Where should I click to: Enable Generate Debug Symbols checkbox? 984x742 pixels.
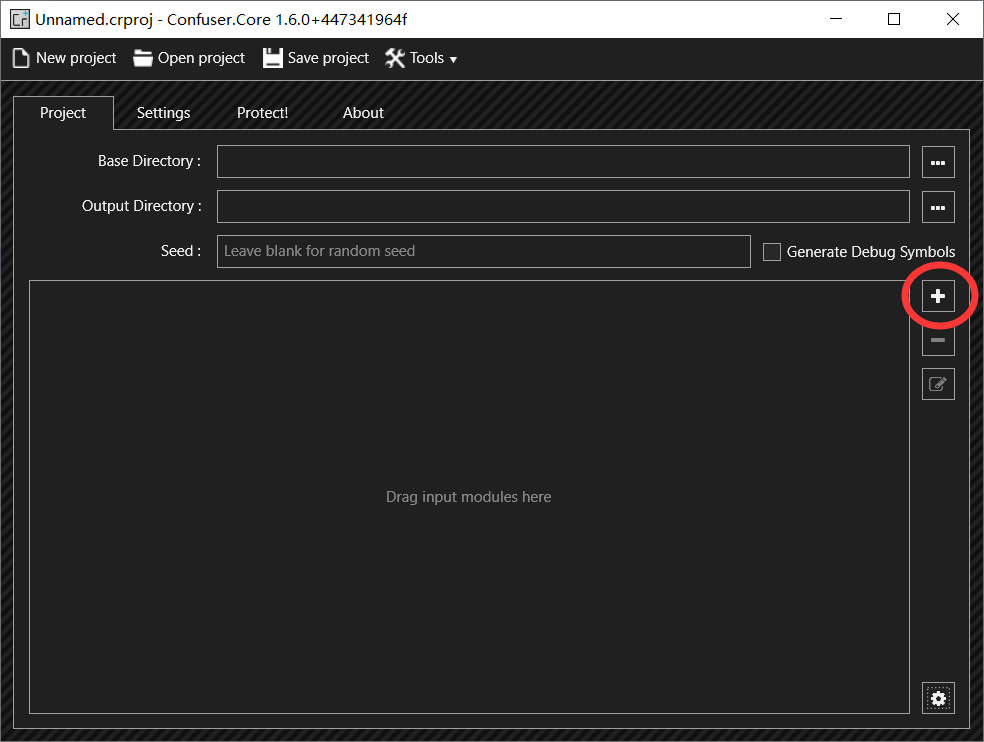(771, 252)
